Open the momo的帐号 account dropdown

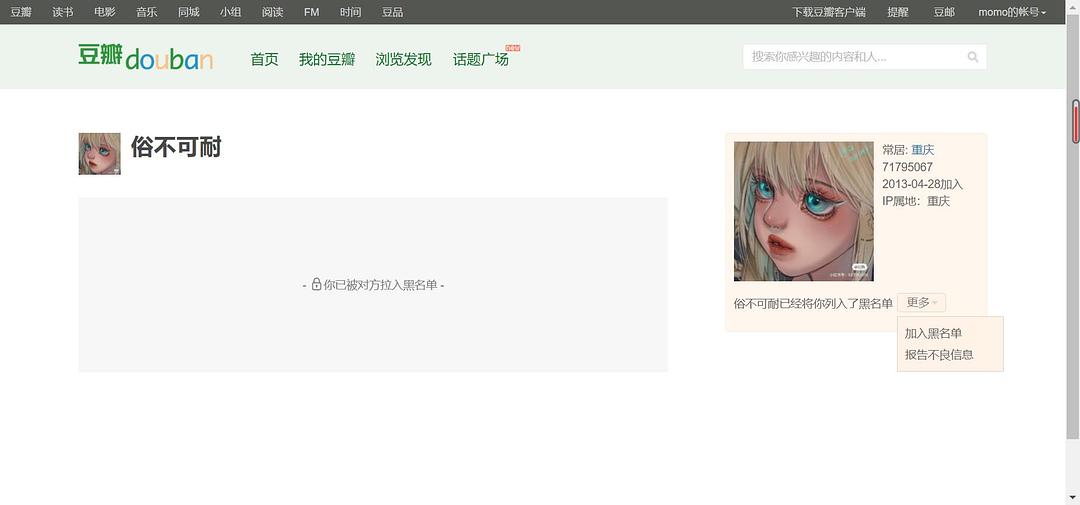(1012, 12)
